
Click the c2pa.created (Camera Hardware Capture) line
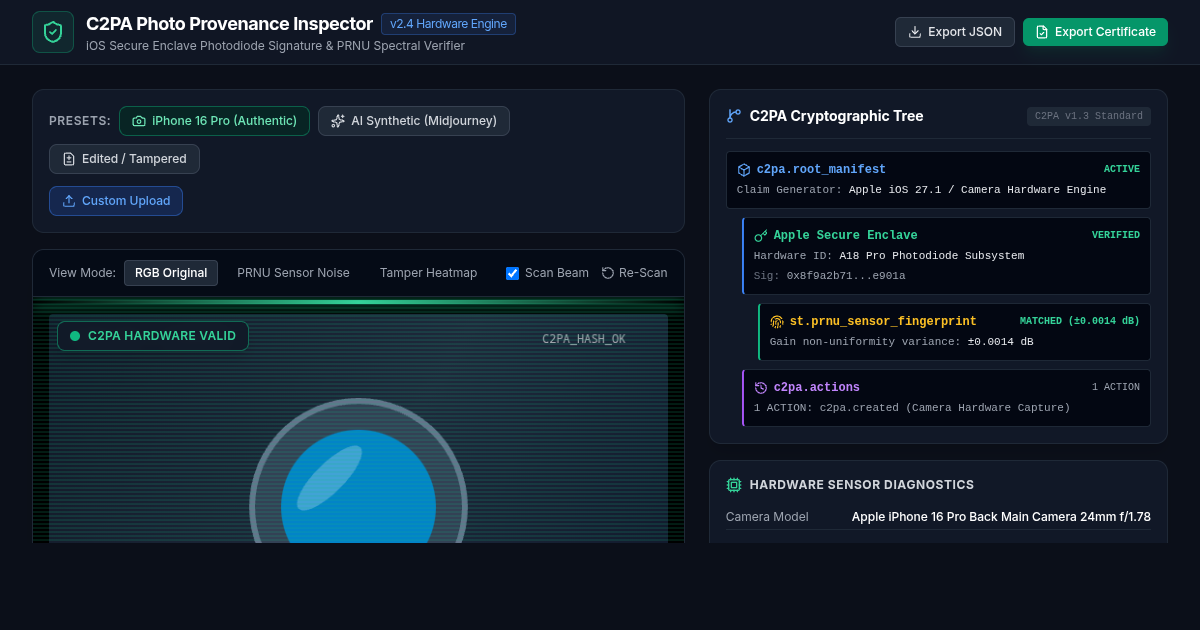[x=912, y=408]
